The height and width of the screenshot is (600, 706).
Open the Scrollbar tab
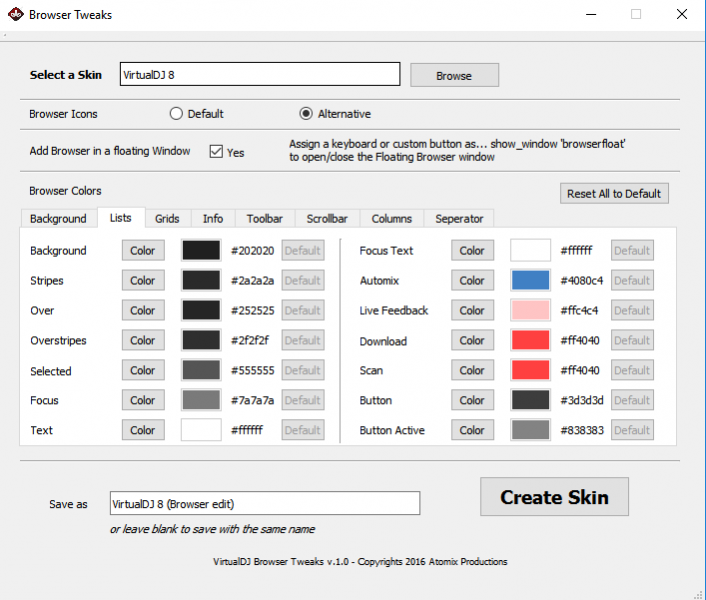click(327, 219)
